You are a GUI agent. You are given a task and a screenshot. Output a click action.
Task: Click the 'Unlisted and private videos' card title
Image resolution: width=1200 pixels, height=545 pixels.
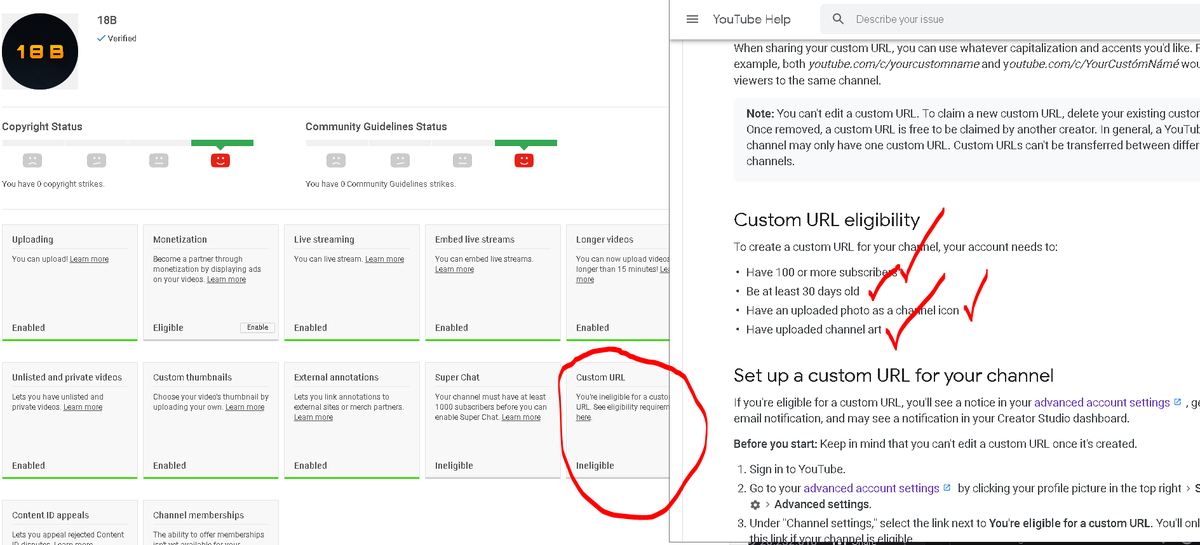click(x=67, y=378)
